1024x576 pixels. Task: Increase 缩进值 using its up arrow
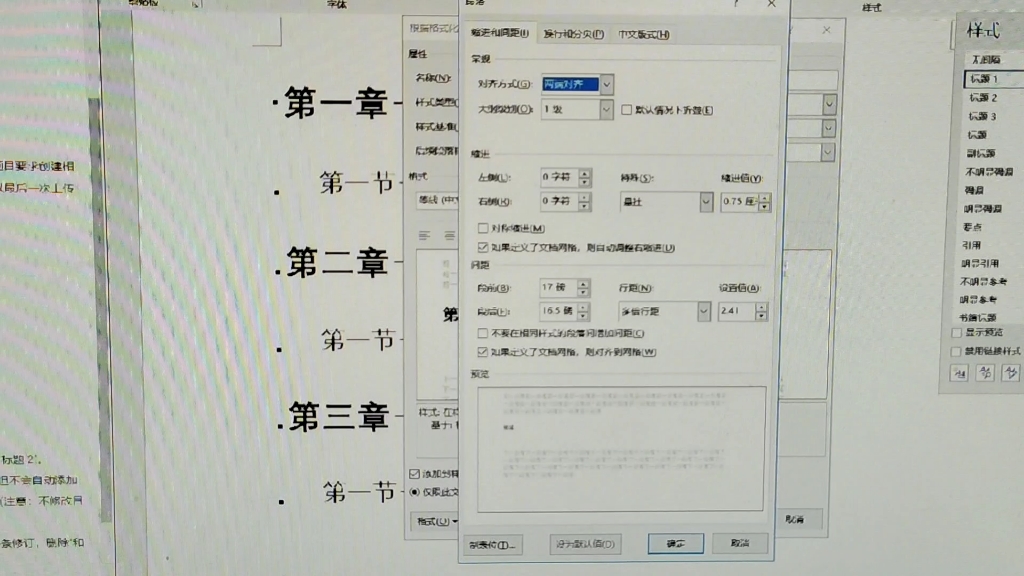tap(764, 198)
